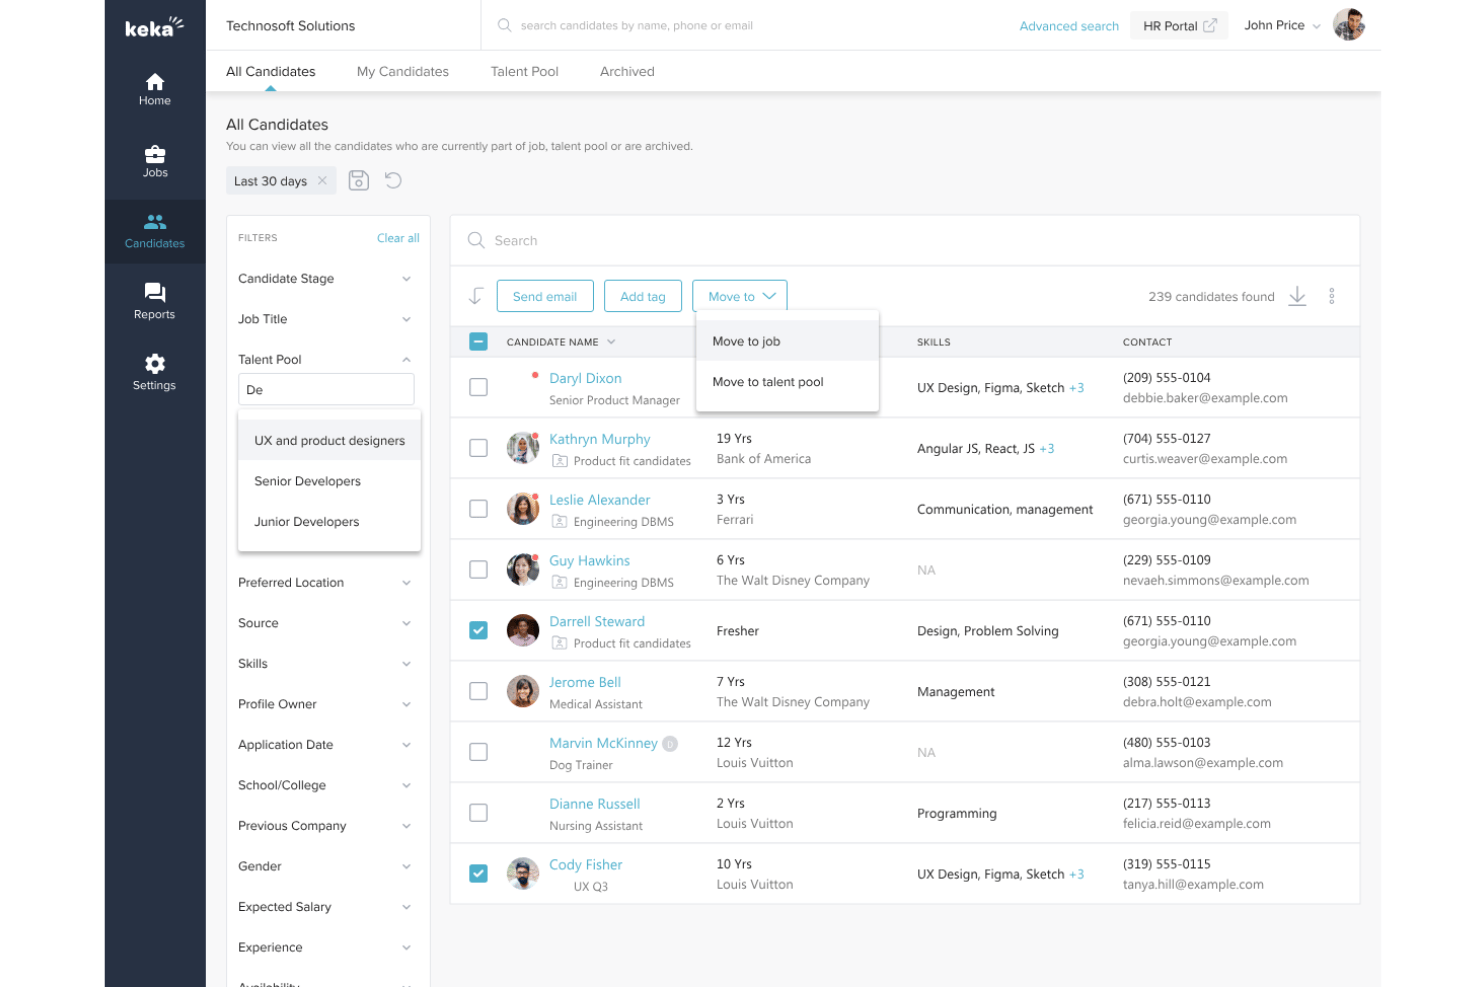Select Senior Developers suggestion
This screenshot has width=1480, height=987.
(x=329, y=481)
